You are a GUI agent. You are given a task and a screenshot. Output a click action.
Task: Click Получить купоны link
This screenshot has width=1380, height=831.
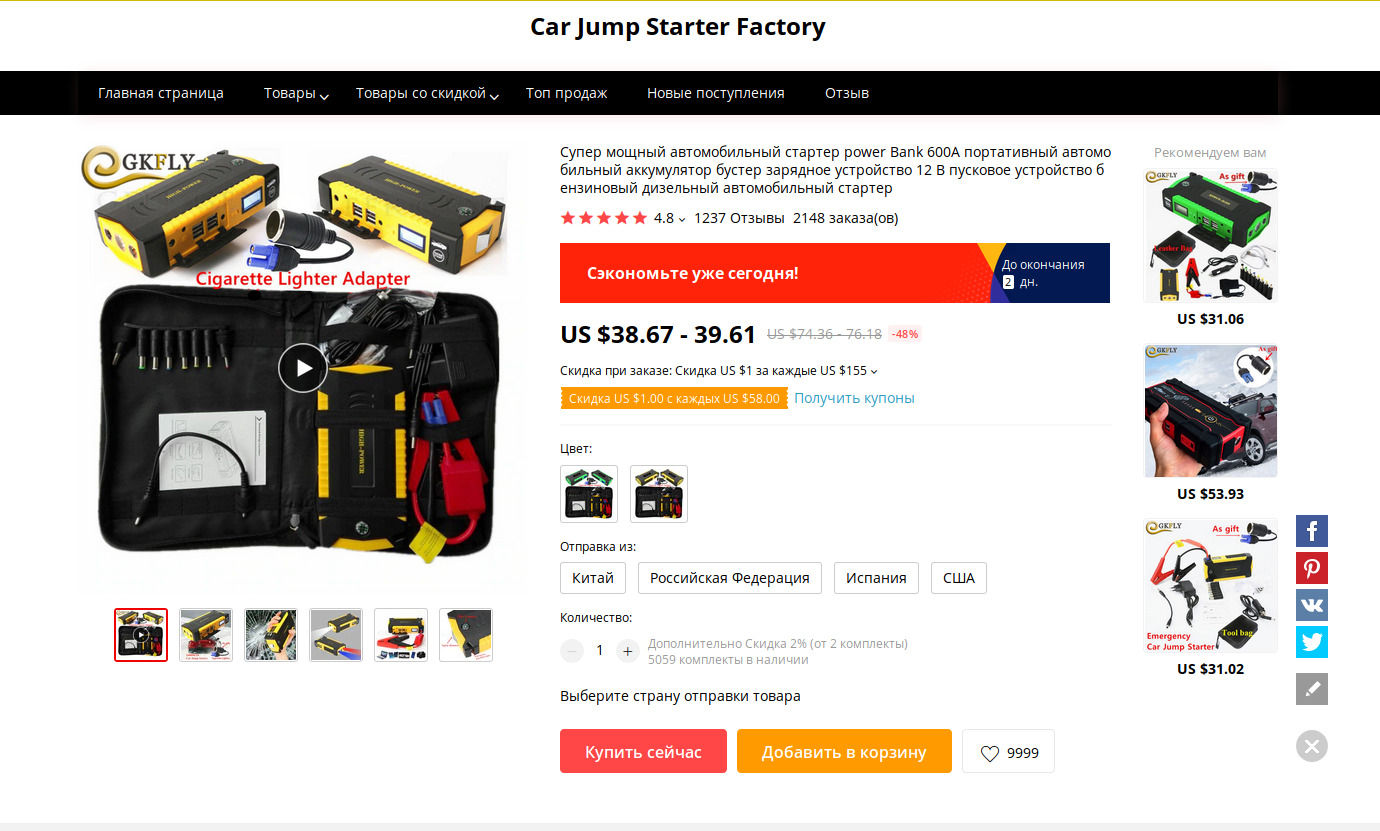point(854,398)
